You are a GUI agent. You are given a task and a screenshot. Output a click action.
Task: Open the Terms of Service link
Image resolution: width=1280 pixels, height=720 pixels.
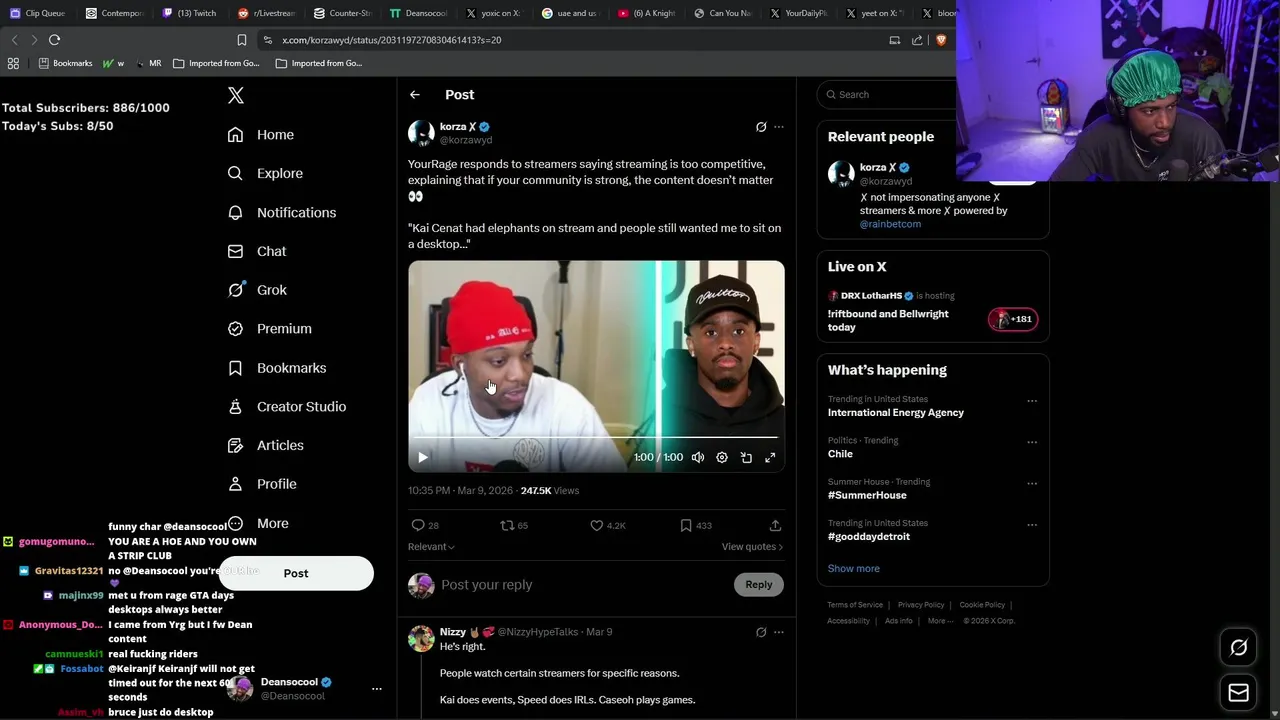point(855,605)
